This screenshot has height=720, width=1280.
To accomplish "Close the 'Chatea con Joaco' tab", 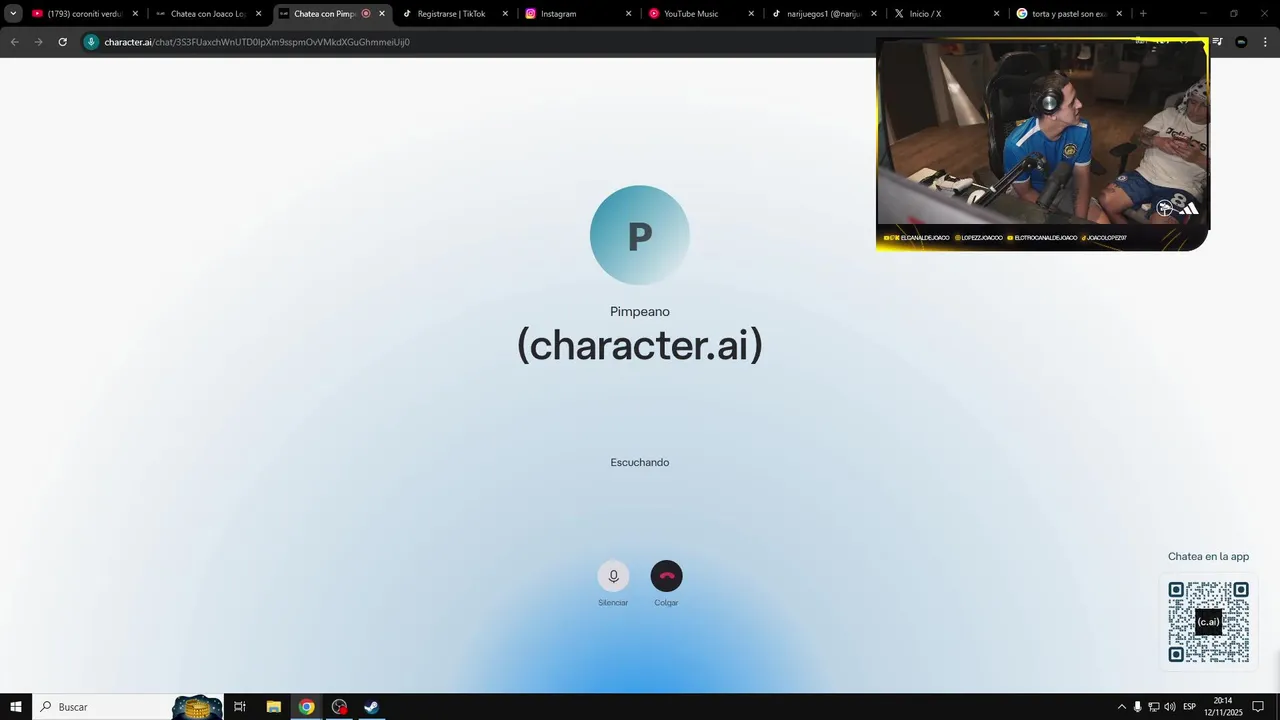I will (x=258, y=14).
